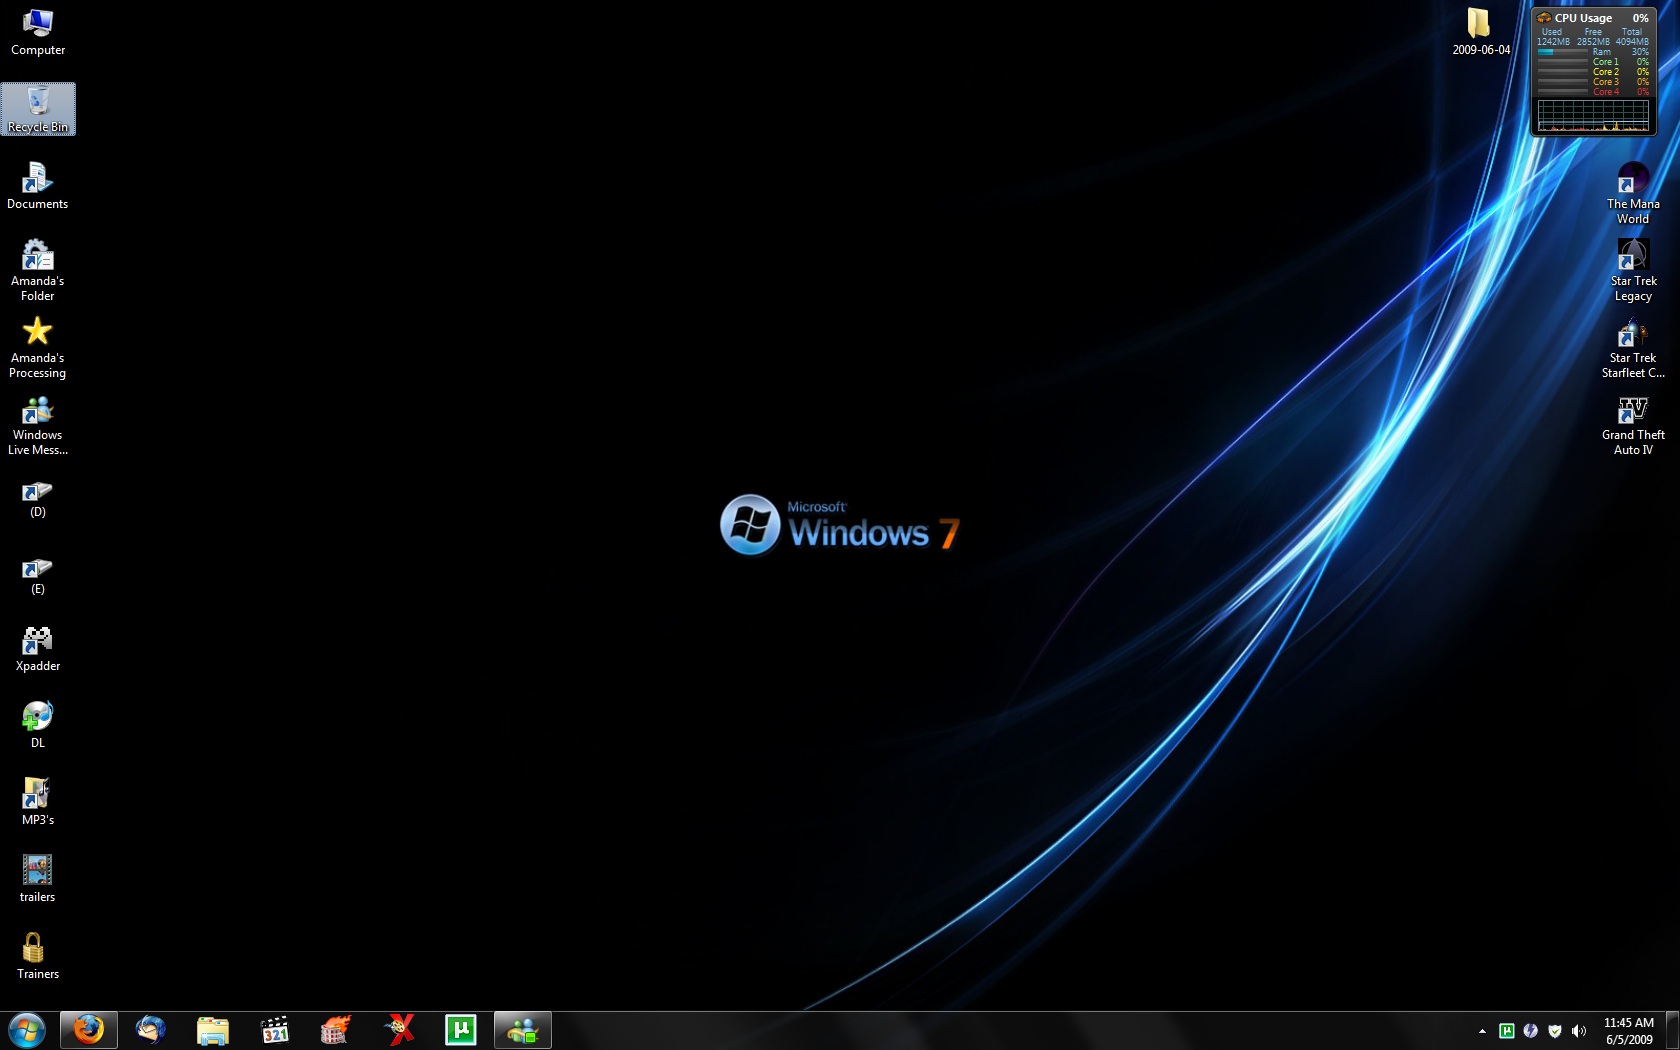Click the Core 4 usage bar
The image size is (1680, 1050).
tap(1562, 92)
